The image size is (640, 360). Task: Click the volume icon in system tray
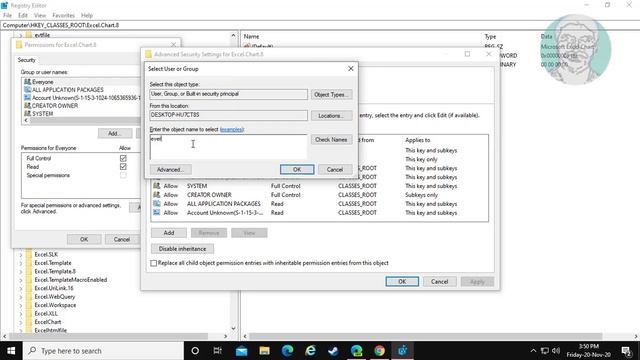(556, 351)
